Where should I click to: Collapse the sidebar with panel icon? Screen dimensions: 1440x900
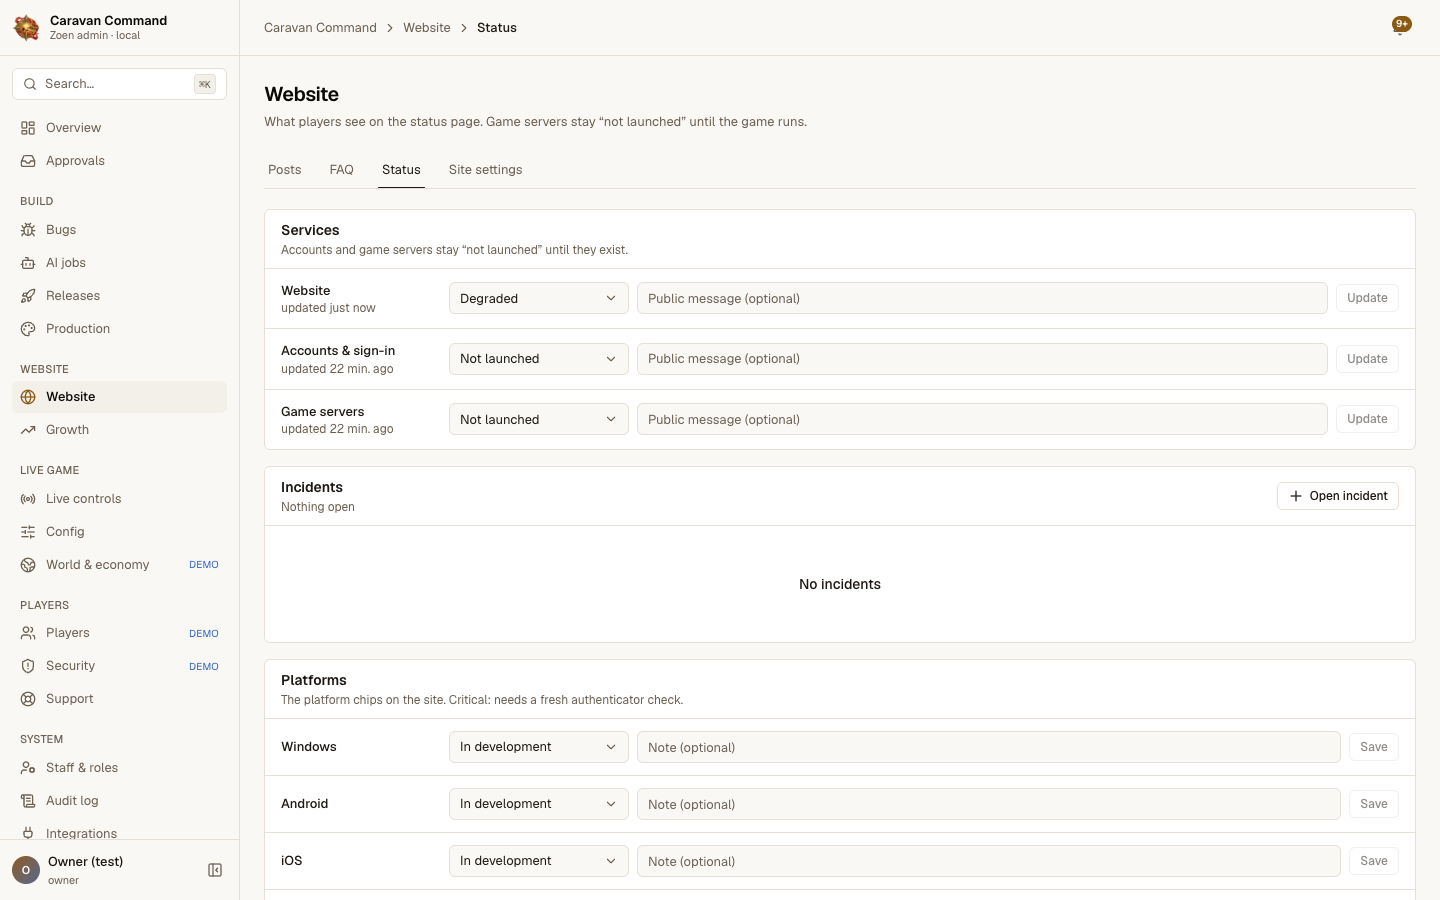(x=215, y=870)
